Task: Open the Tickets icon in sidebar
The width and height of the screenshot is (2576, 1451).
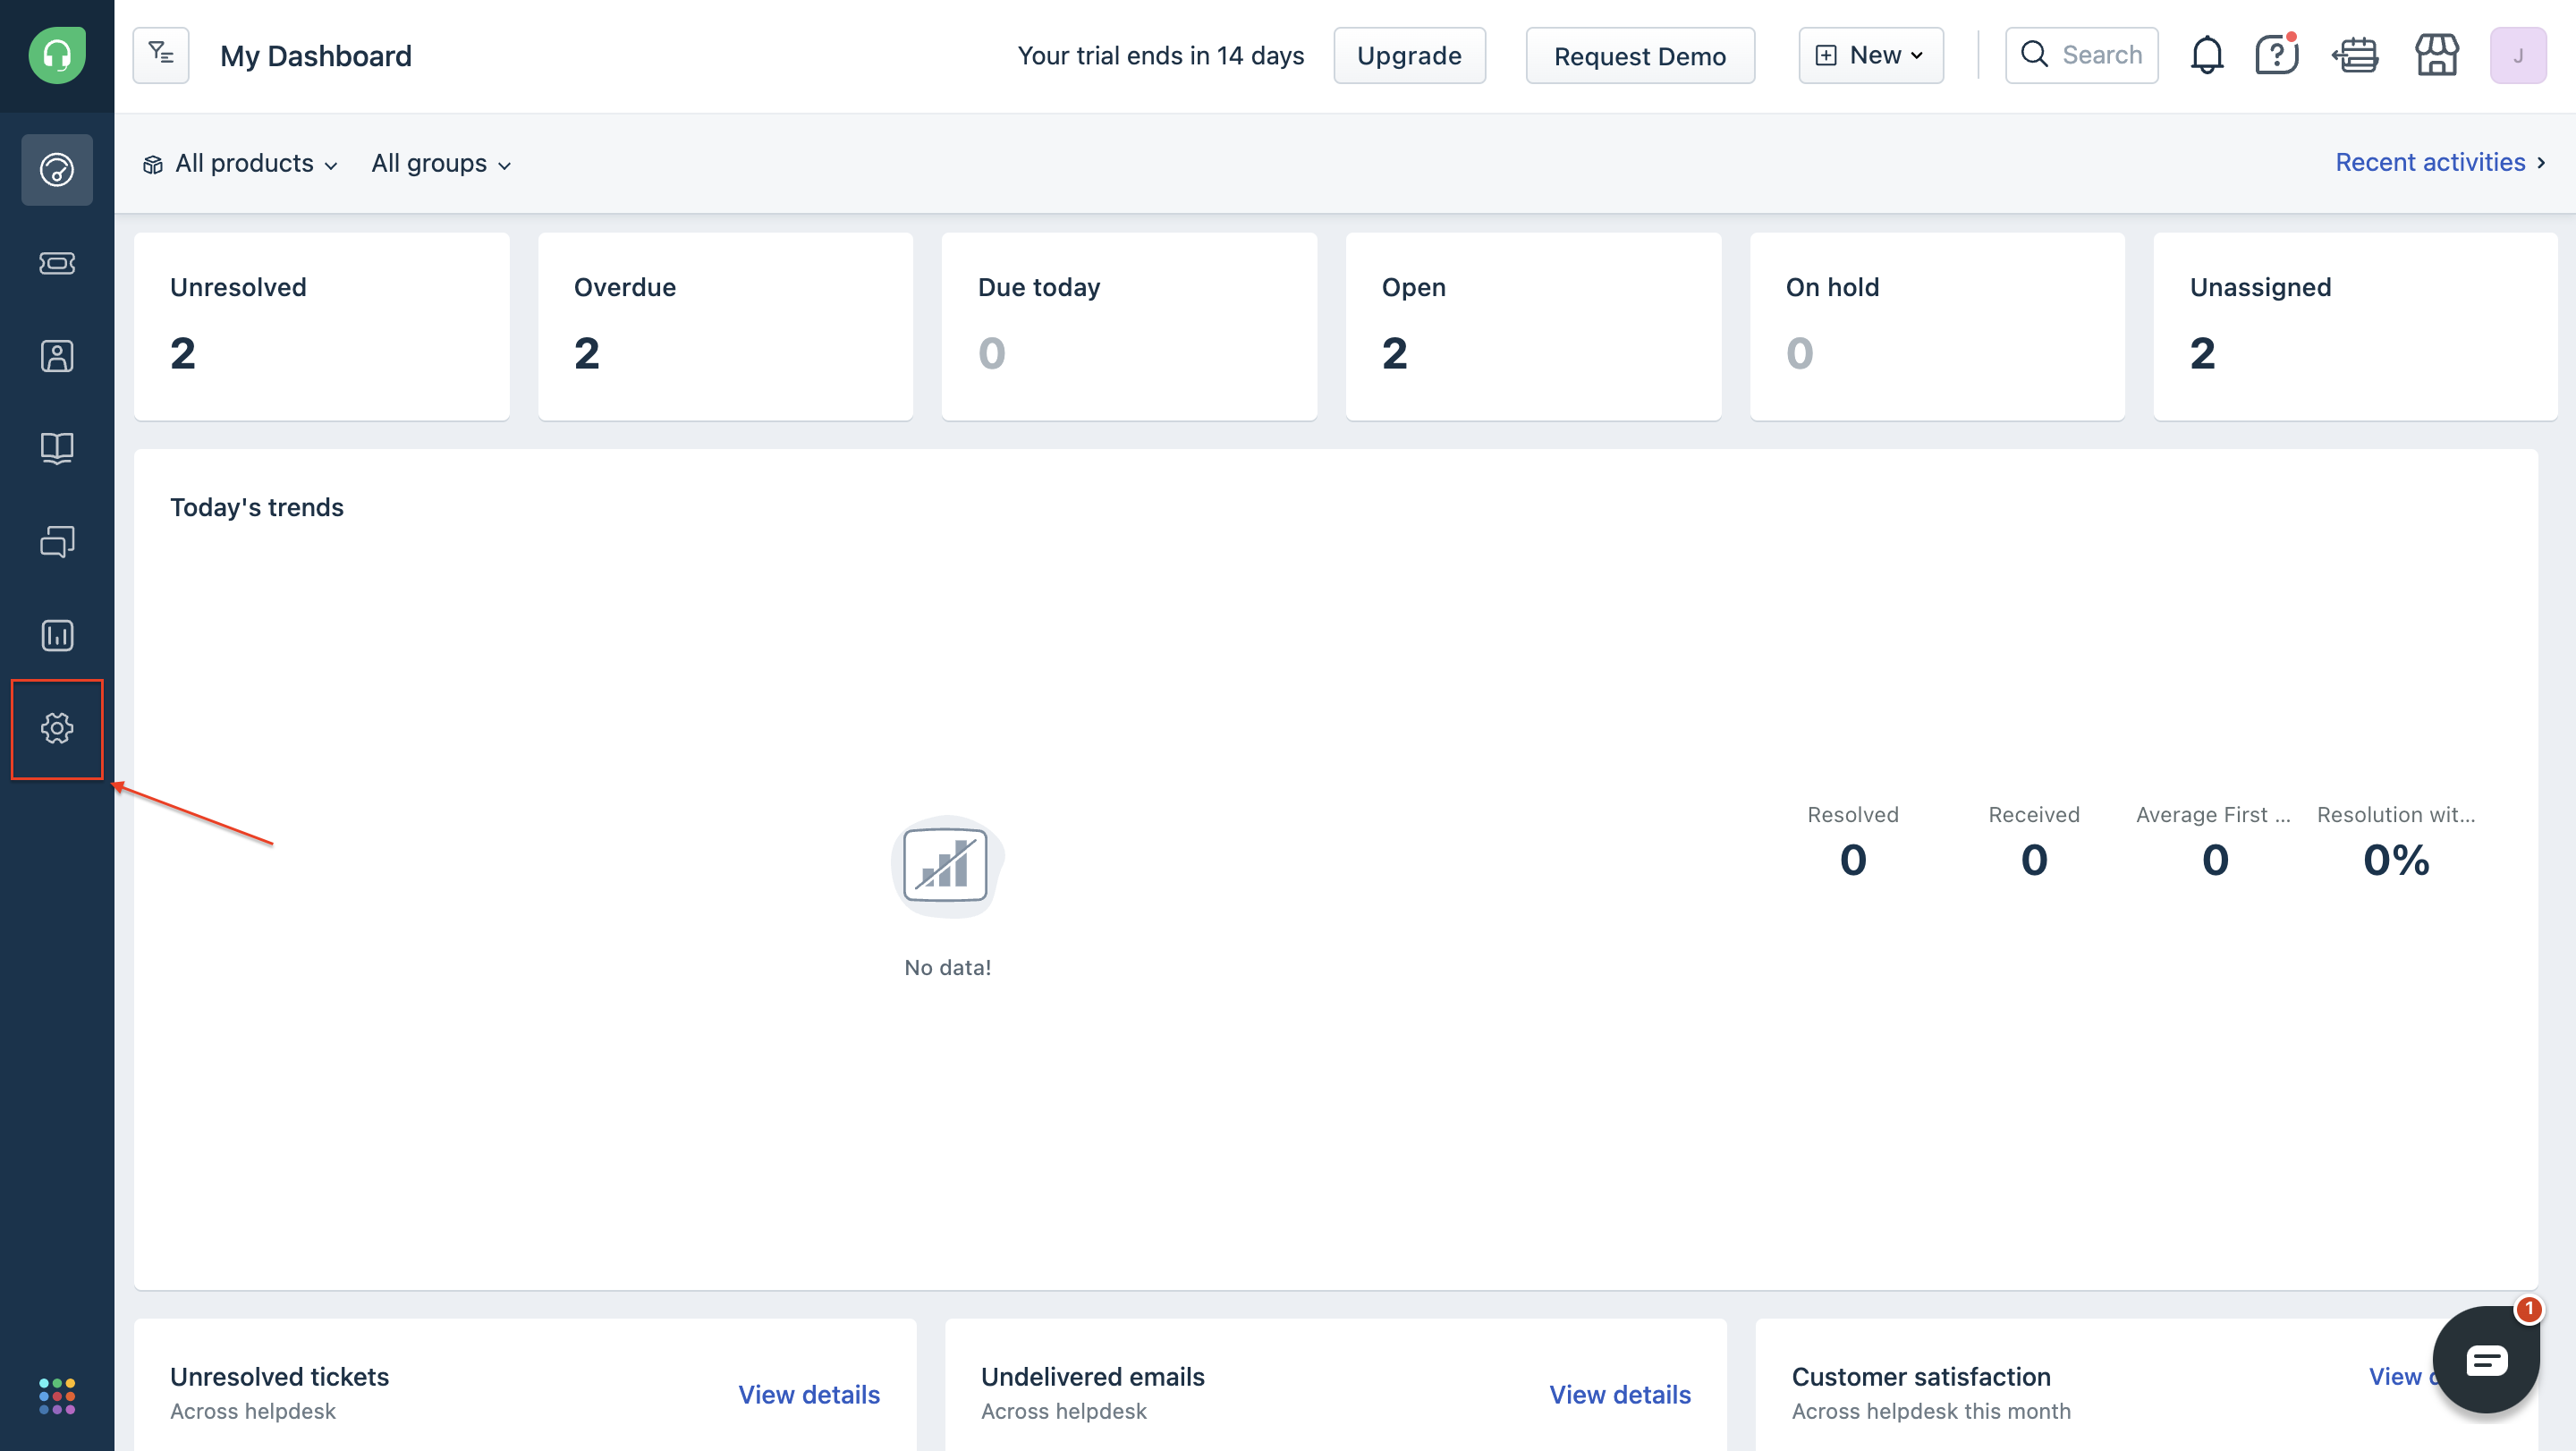Action: tap(57, 263)
